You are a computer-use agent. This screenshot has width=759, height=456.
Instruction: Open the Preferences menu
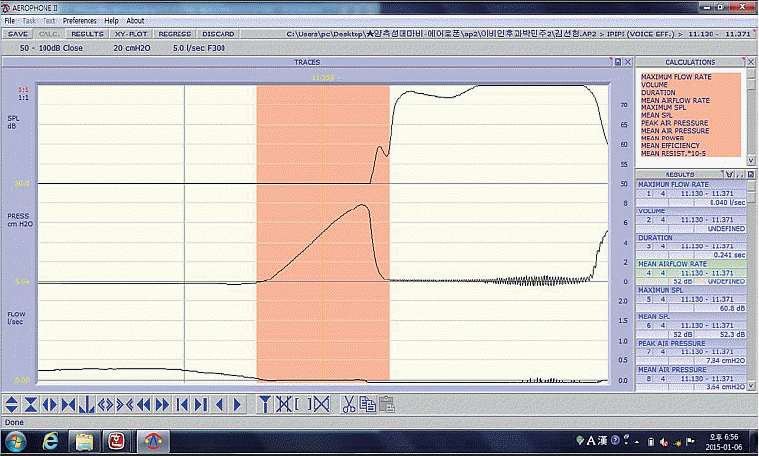(79, 20)
